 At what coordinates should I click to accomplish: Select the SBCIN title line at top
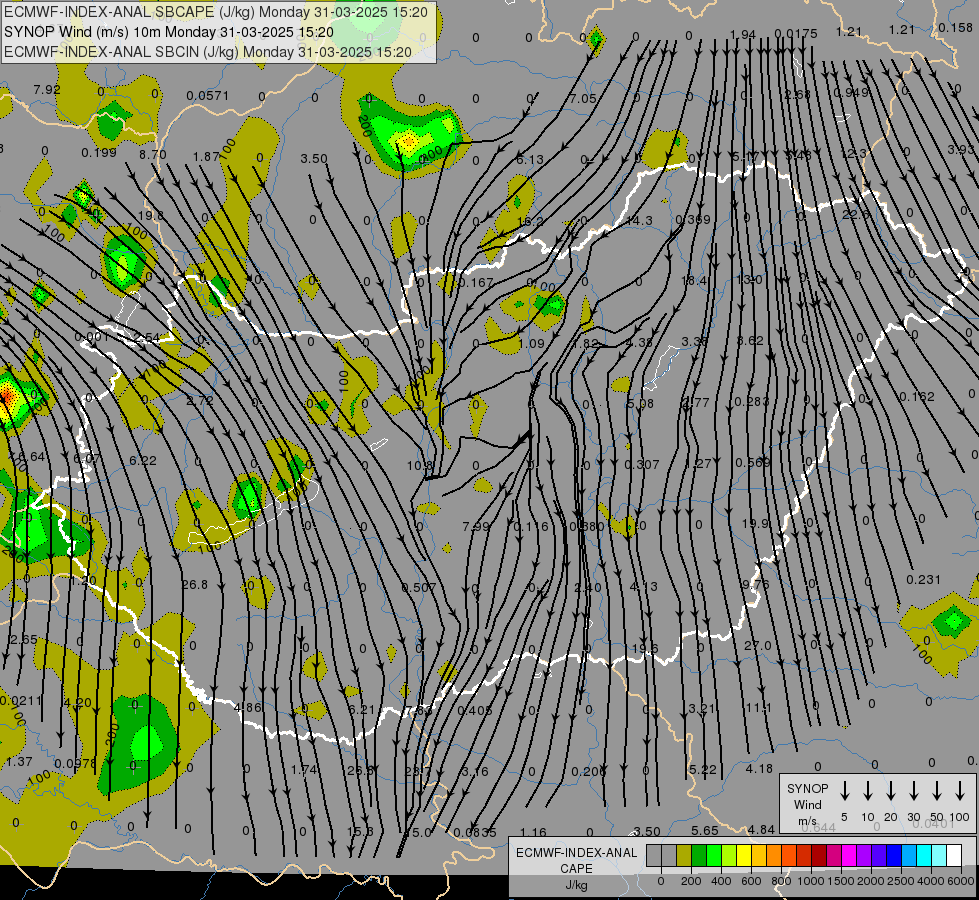(x=208, y=52)
